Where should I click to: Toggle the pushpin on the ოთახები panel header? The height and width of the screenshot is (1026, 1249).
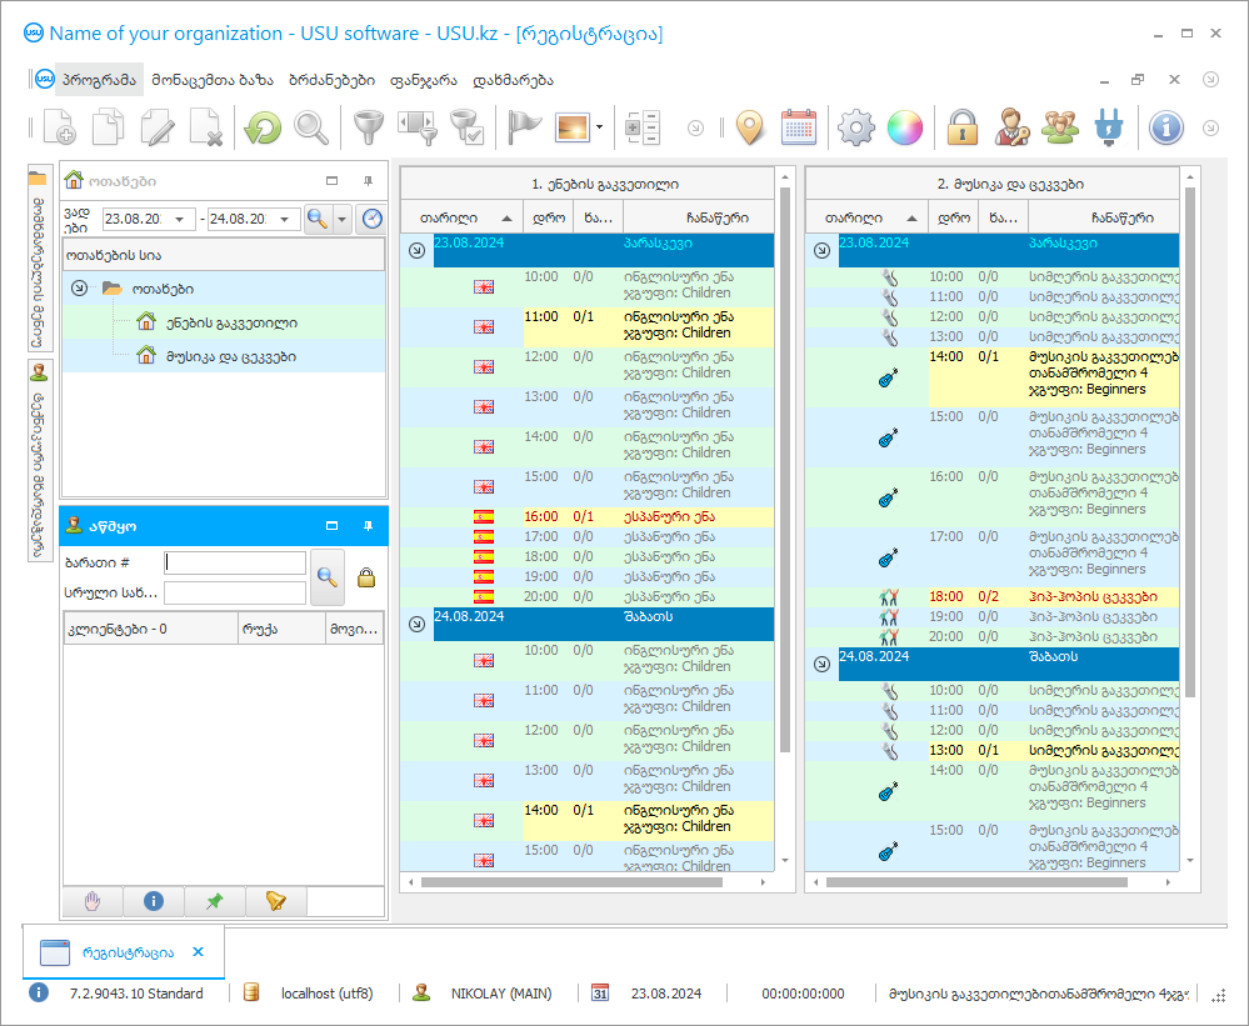click(x=368, y=181)
